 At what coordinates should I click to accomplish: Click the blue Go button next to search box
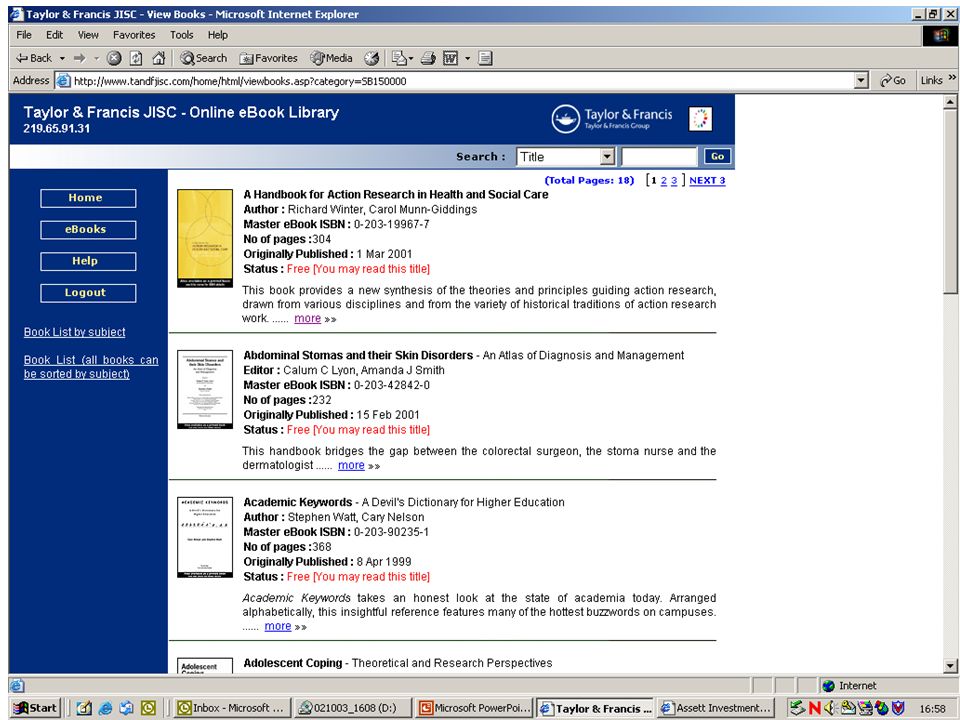[718, 157]
